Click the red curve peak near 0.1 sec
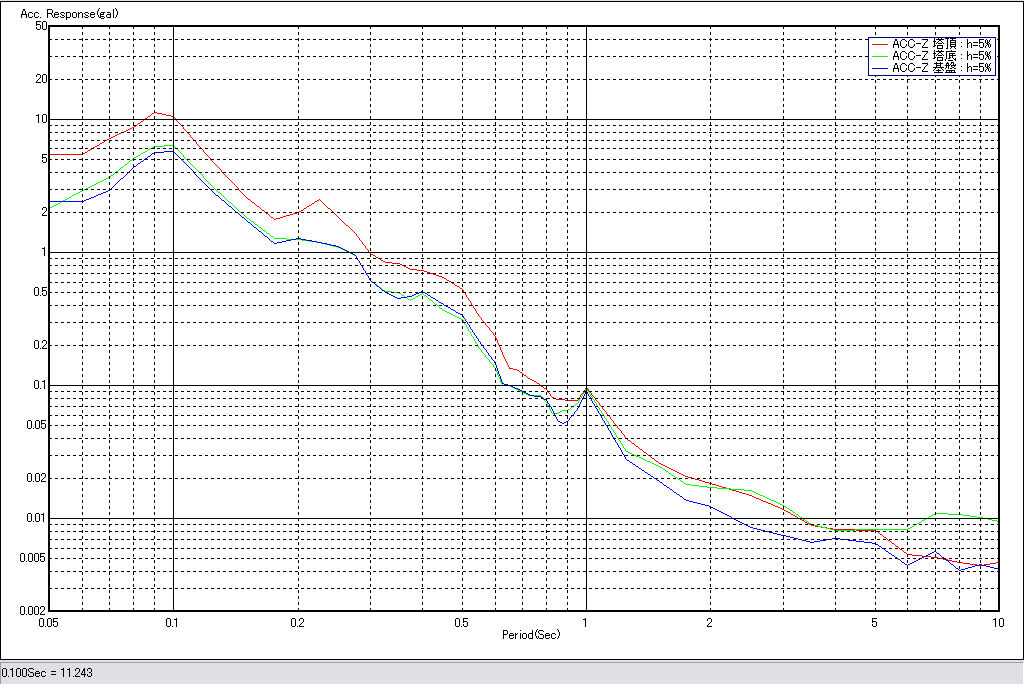Image resolution: width=1024 pixels, height=685 pixels. pos(155,112)
